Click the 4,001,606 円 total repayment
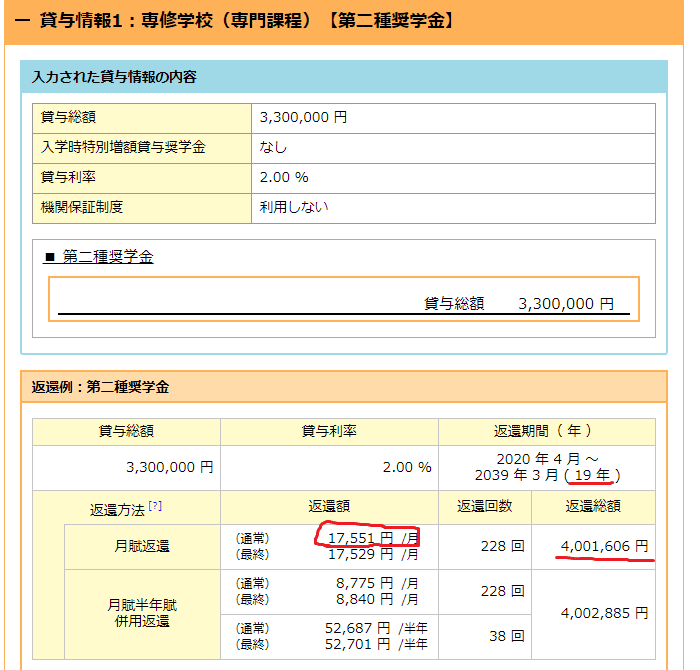The width and height of the screenshot is (700, 670). click(x=604, y=546)
